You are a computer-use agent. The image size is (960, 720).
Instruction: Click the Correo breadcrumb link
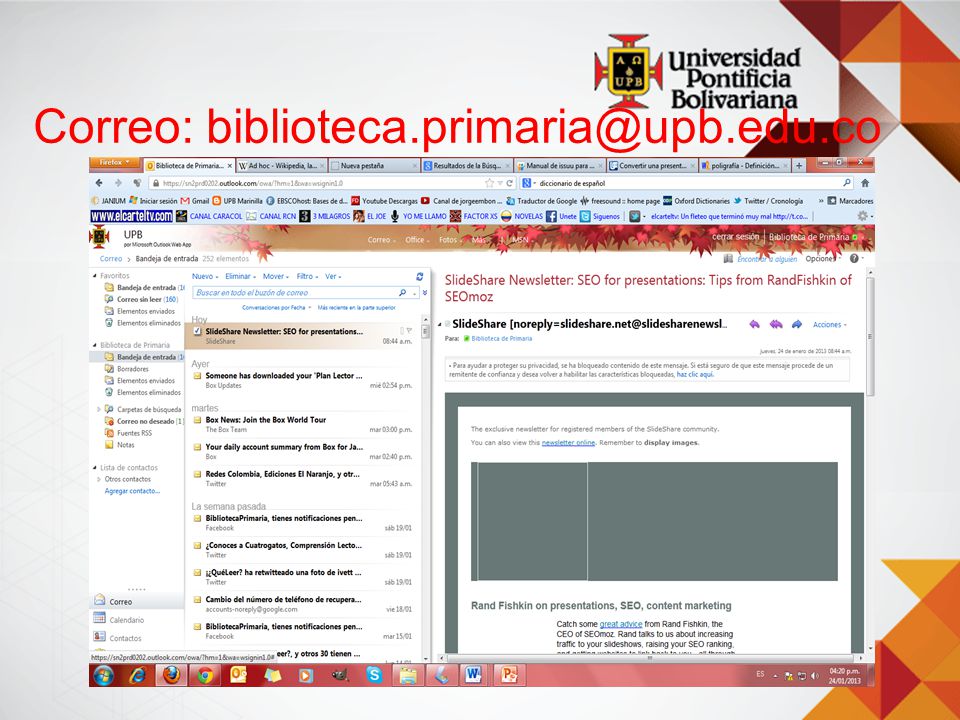(x=111, y=258)
